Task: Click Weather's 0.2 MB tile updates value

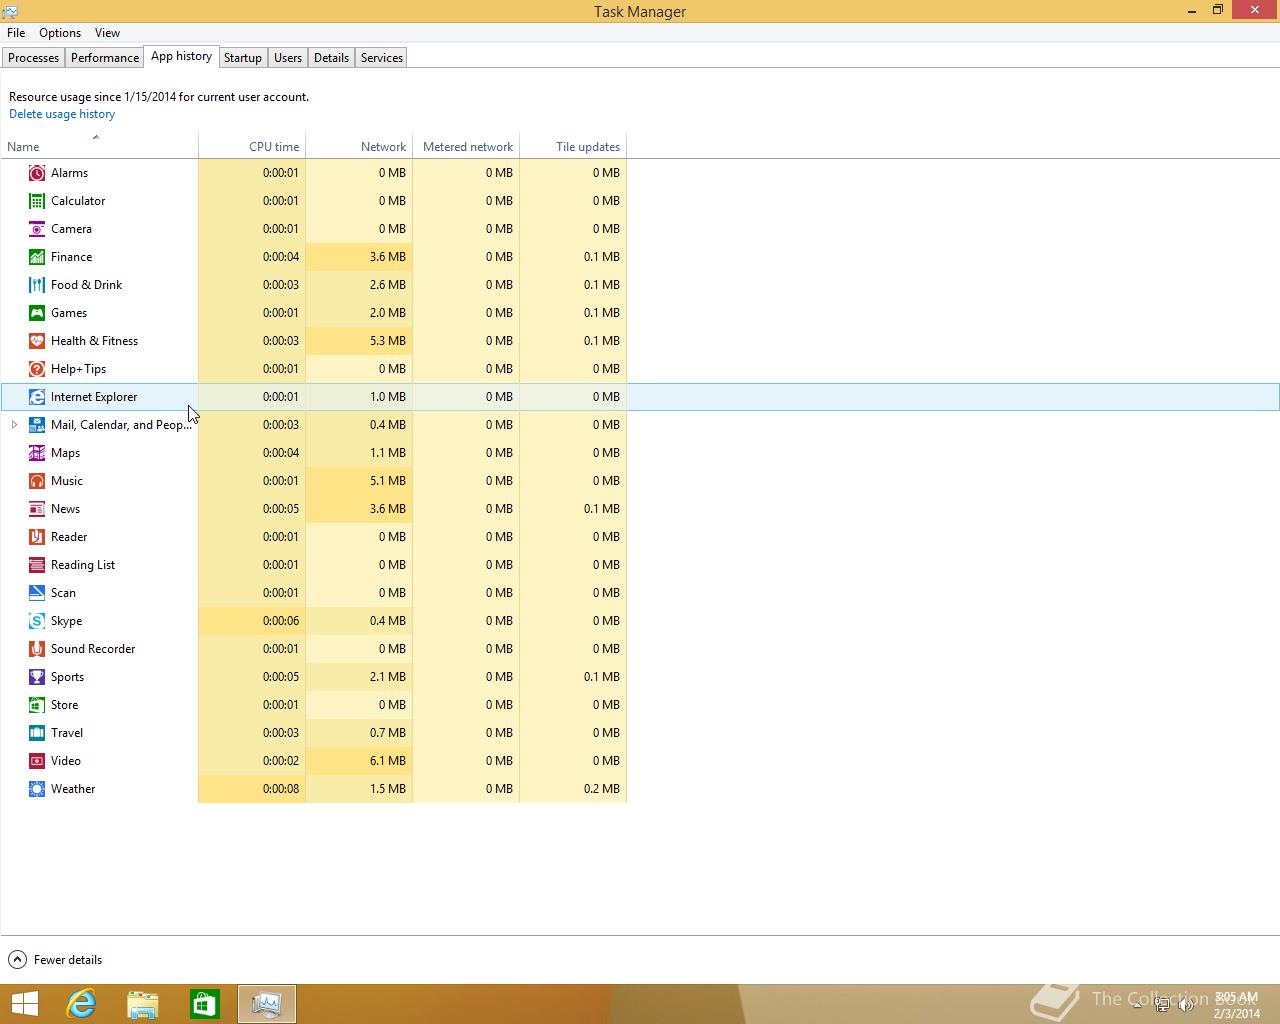Action: pyautogui.click(x=602, y=789)
